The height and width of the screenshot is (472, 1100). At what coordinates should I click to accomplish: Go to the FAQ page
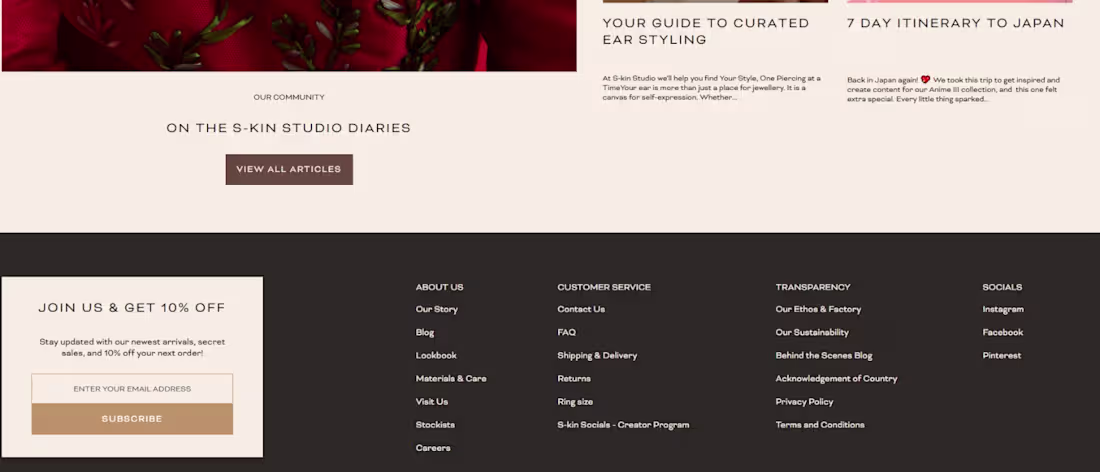566,332
